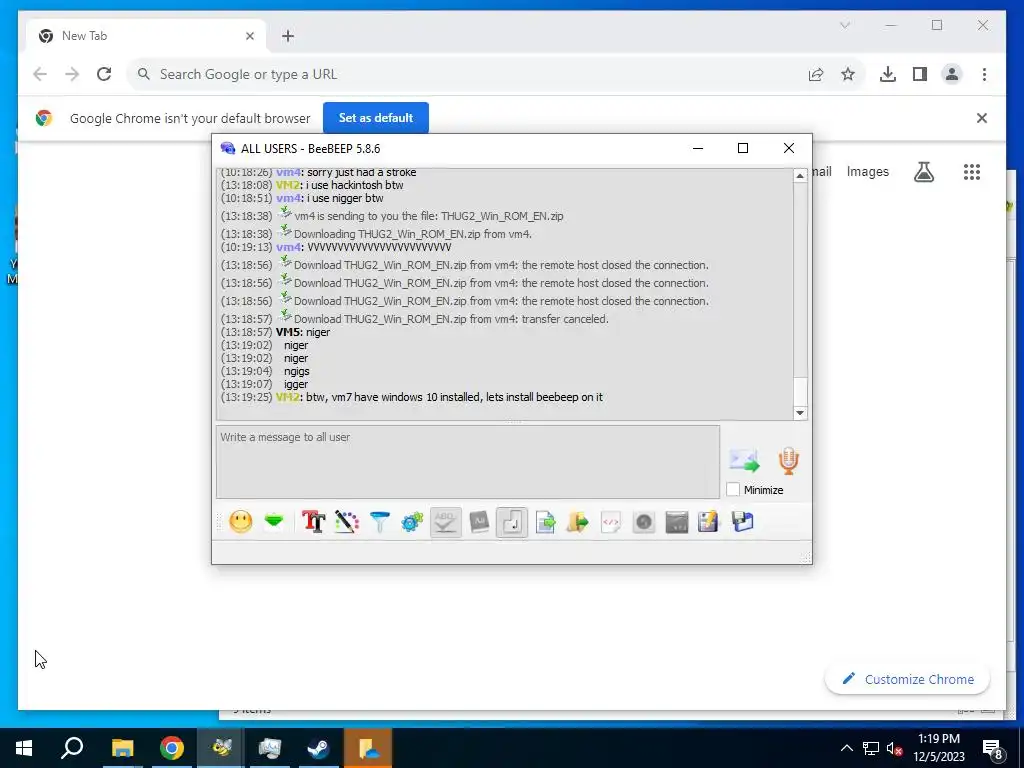Click message 'sorry just had a stroke'
Viewport: 1024px width, 768px height.
361,172
